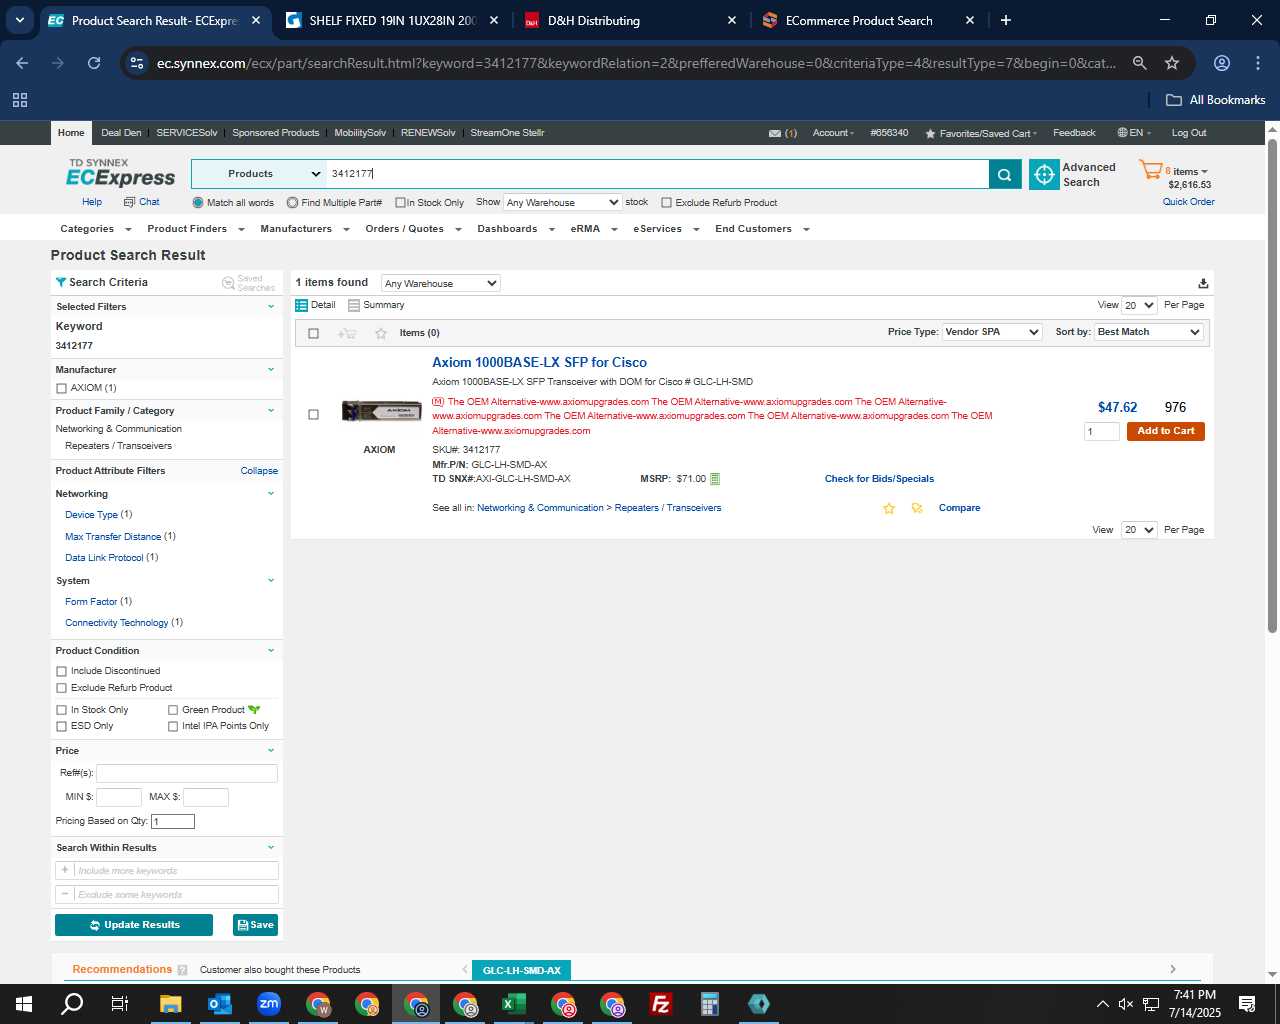Switch to D&H Distributing browser tab
1280x1024 pixels.
pyautogui.click(x=630, y=20)
